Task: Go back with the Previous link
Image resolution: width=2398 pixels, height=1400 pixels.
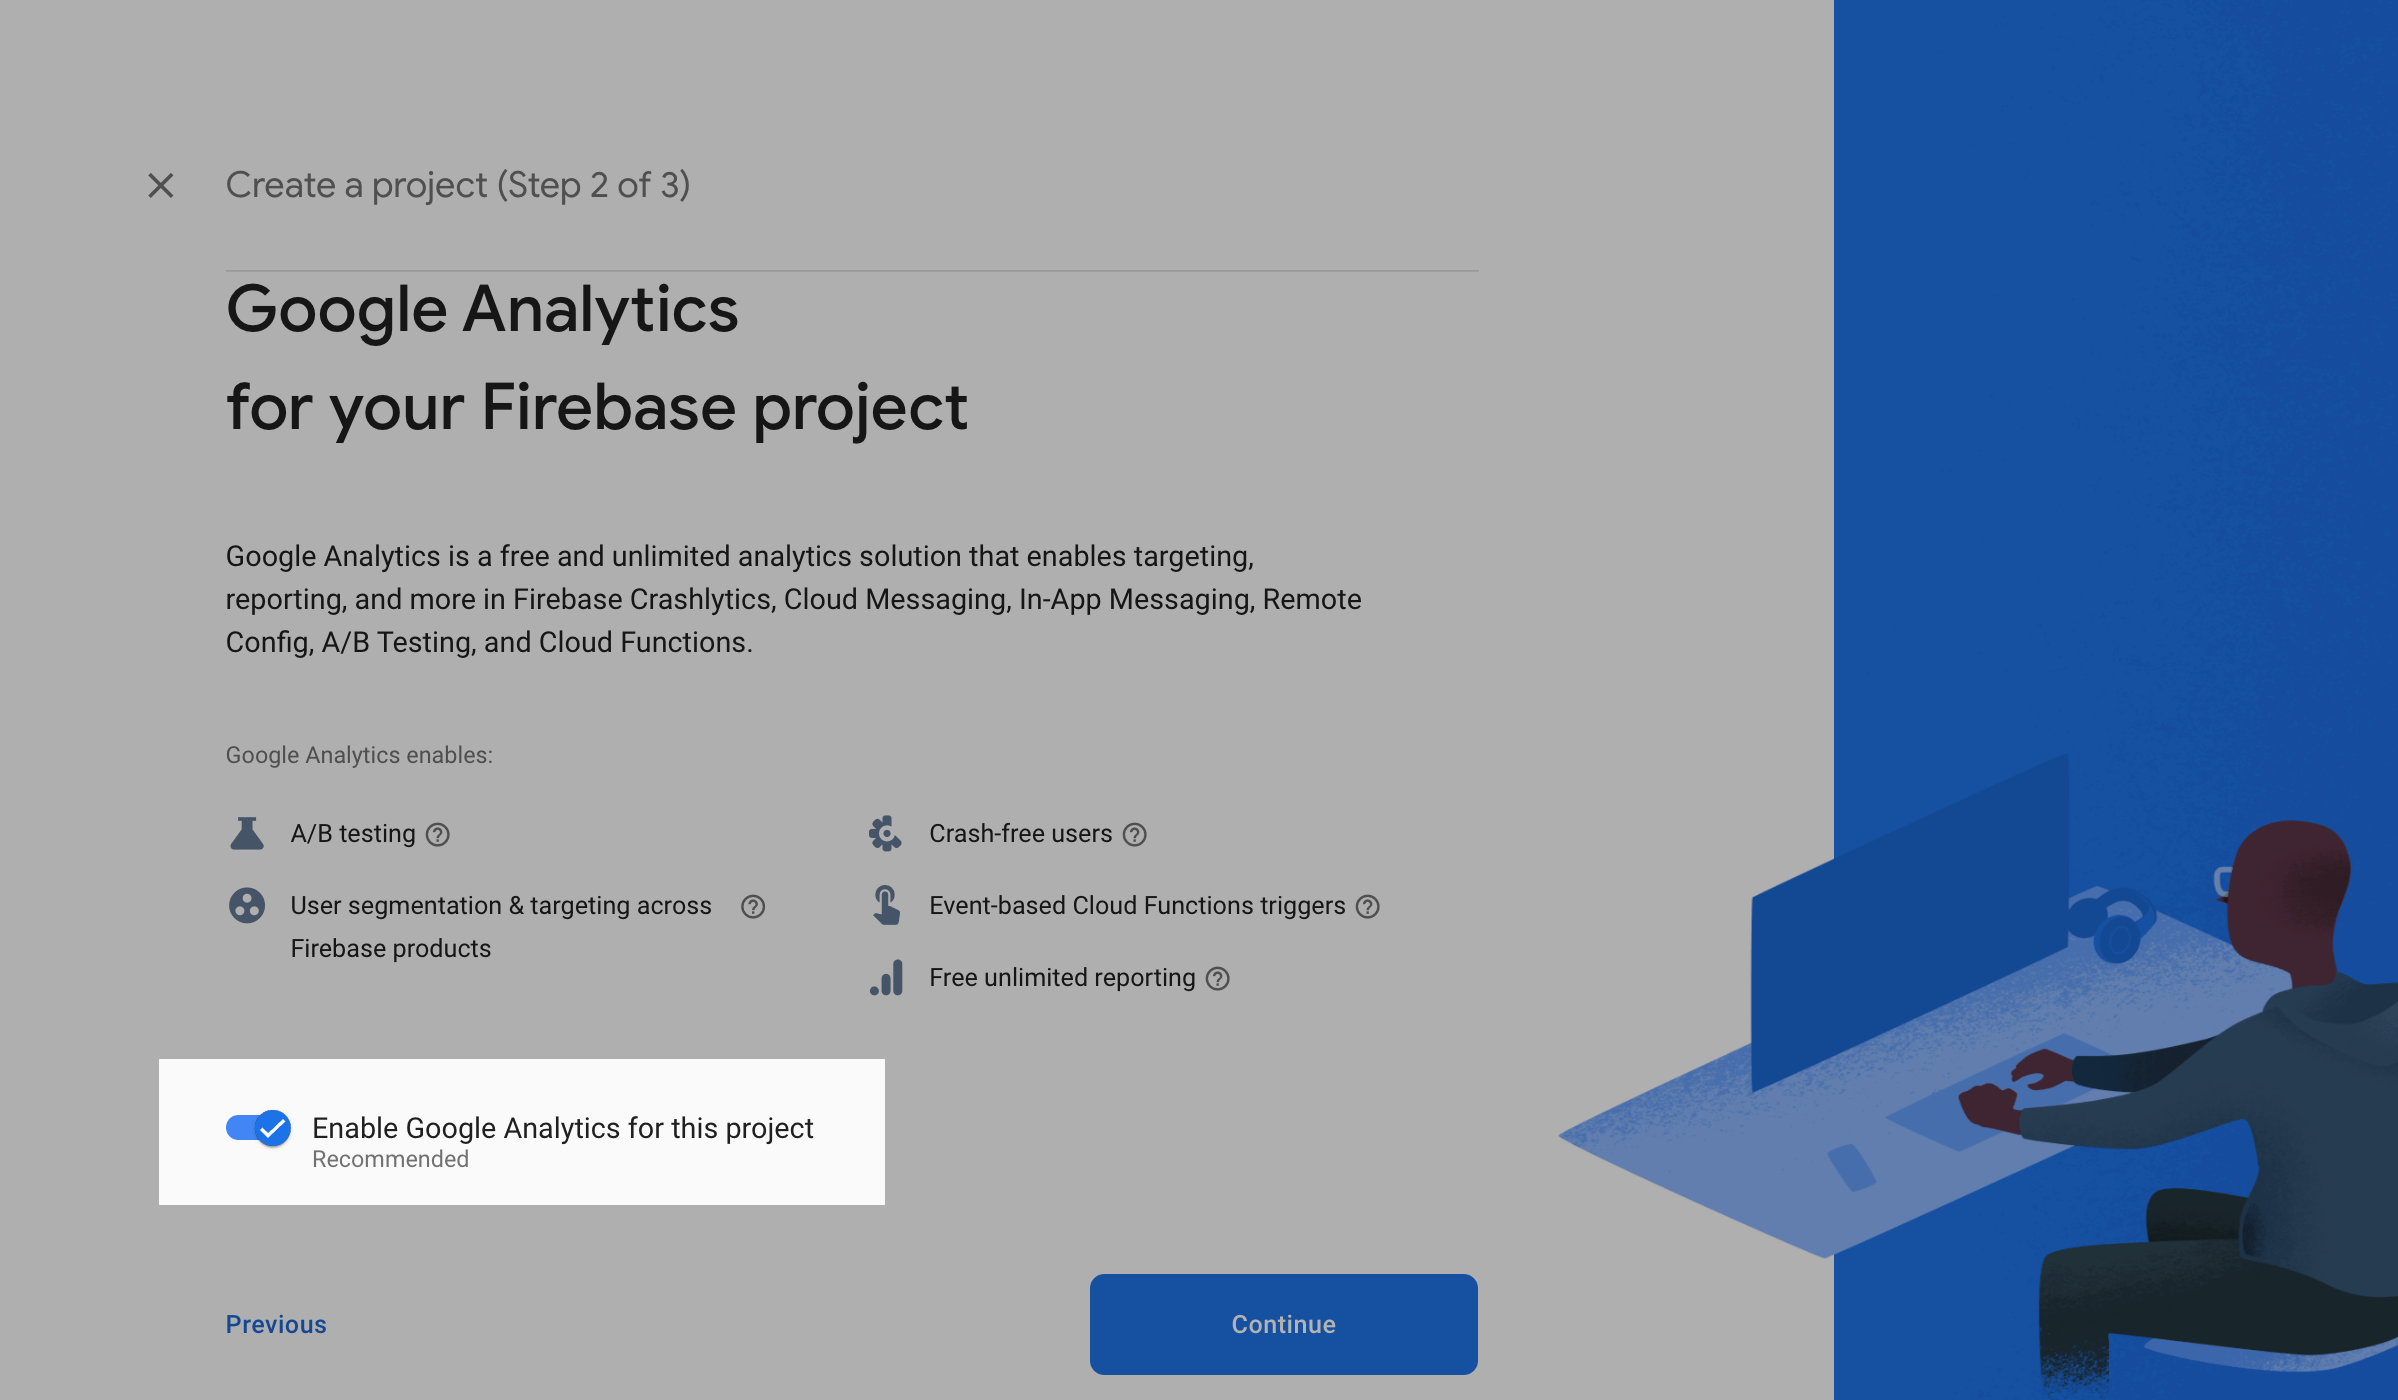Action: coord(276,1324)
